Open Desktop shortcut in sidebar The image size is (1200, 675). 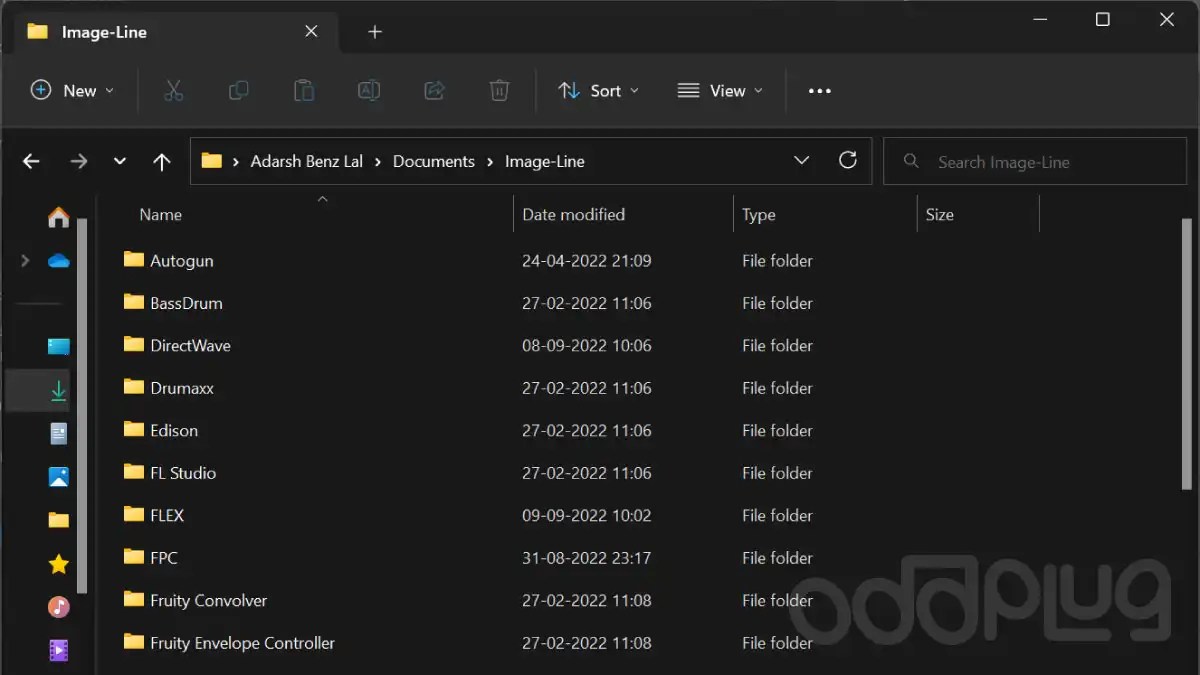click(x=59, y=347)
